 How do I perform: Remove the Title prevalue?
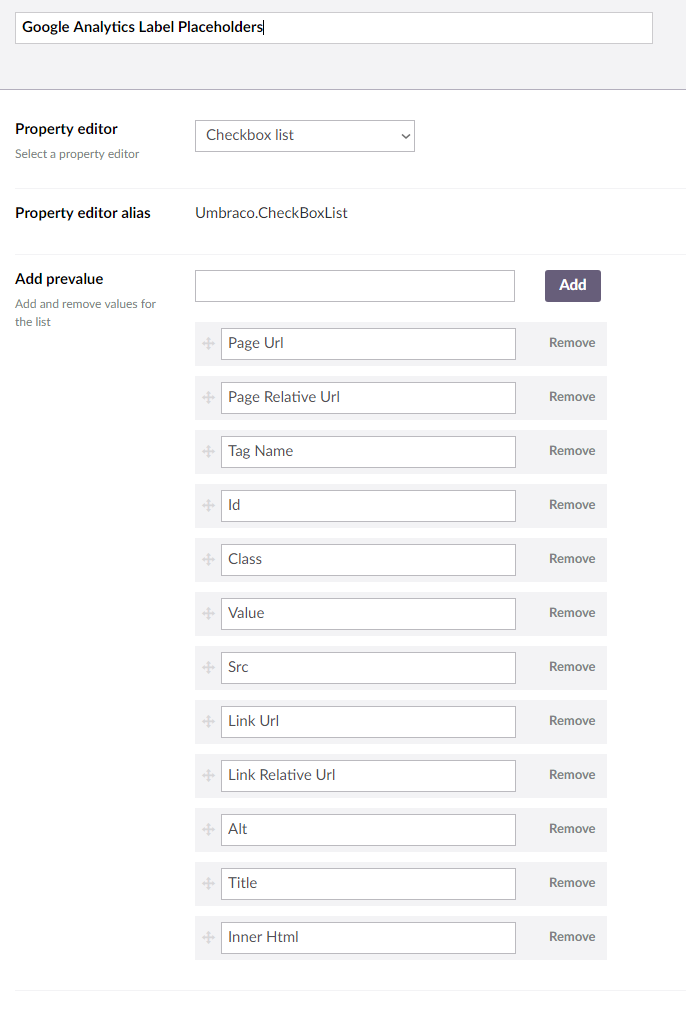[571, 883]
